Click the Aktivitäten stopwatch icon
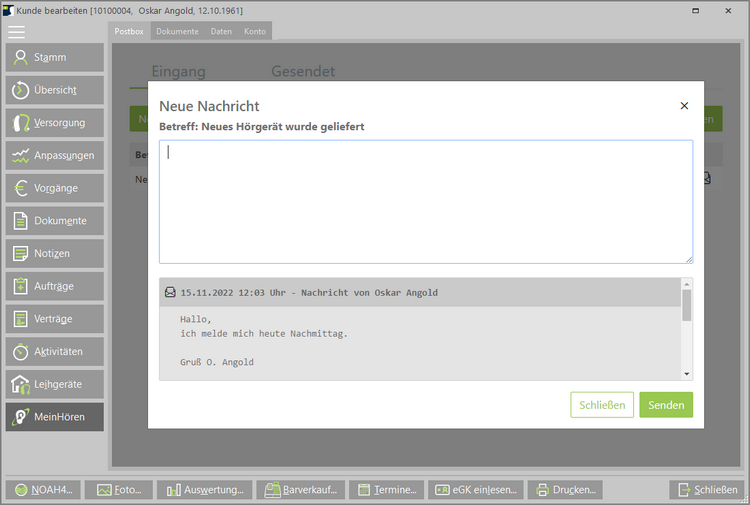Viewport: 750px width, 505px height. 20,352
